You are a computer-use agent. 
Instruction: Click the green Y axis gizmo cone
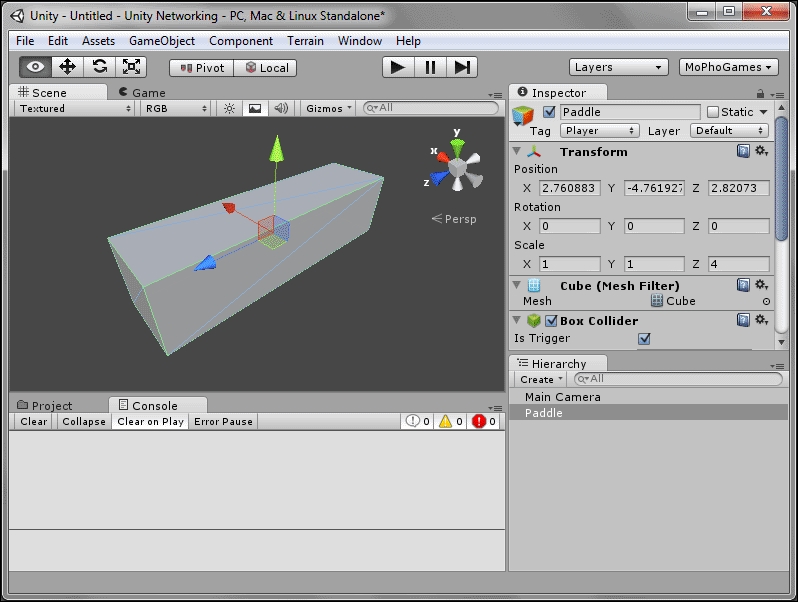pos(458,147)
